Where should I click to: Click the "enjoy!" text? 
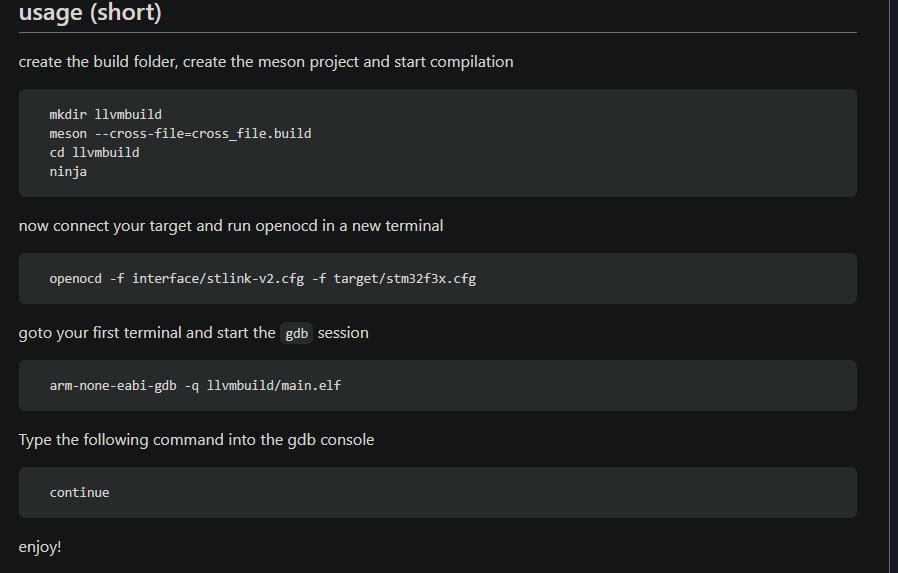tap(40, 547)
